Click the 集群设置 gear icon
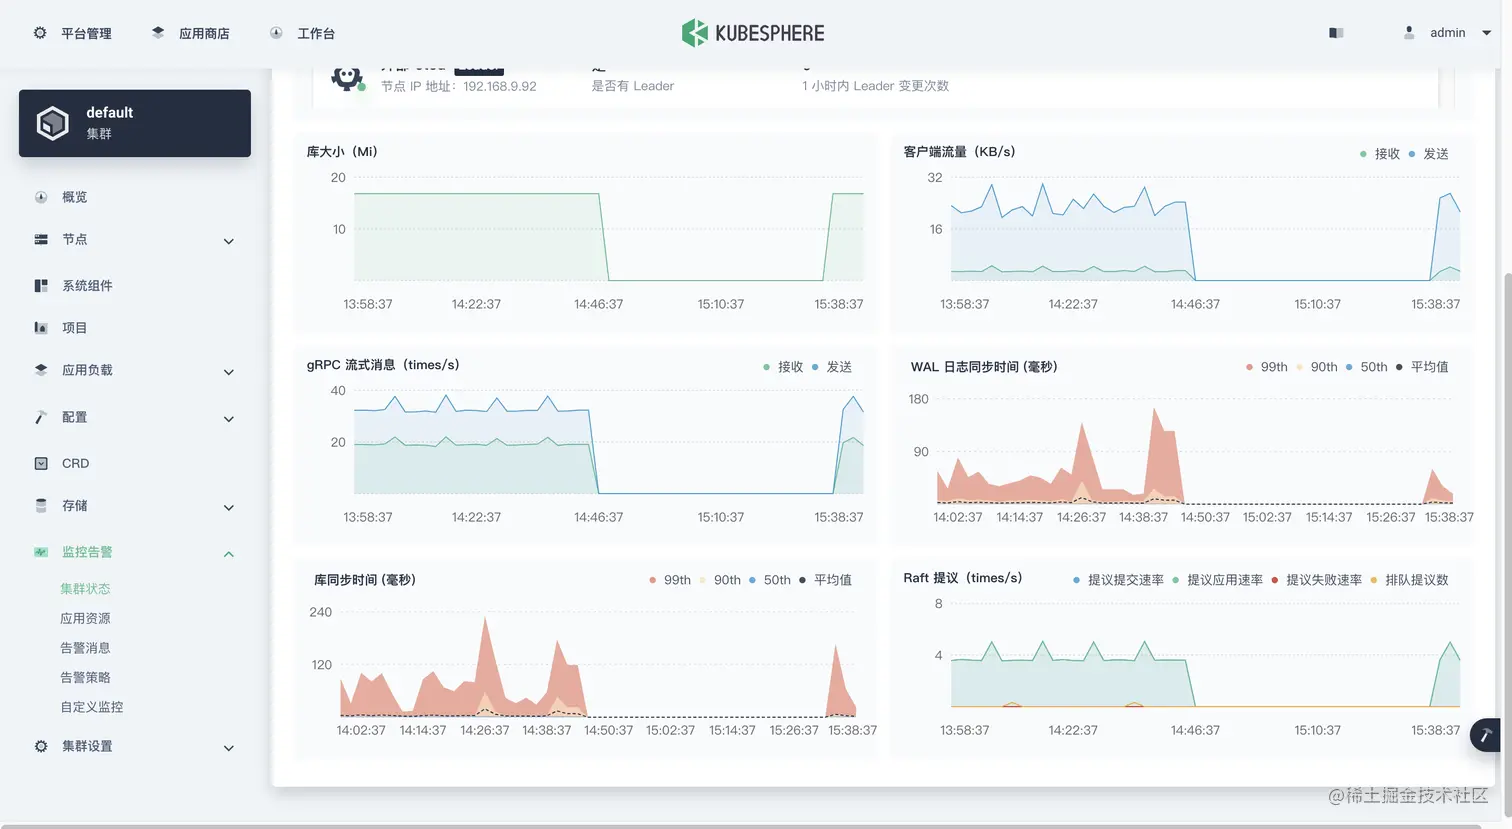The image size is (1512, 829). (41, 746)
